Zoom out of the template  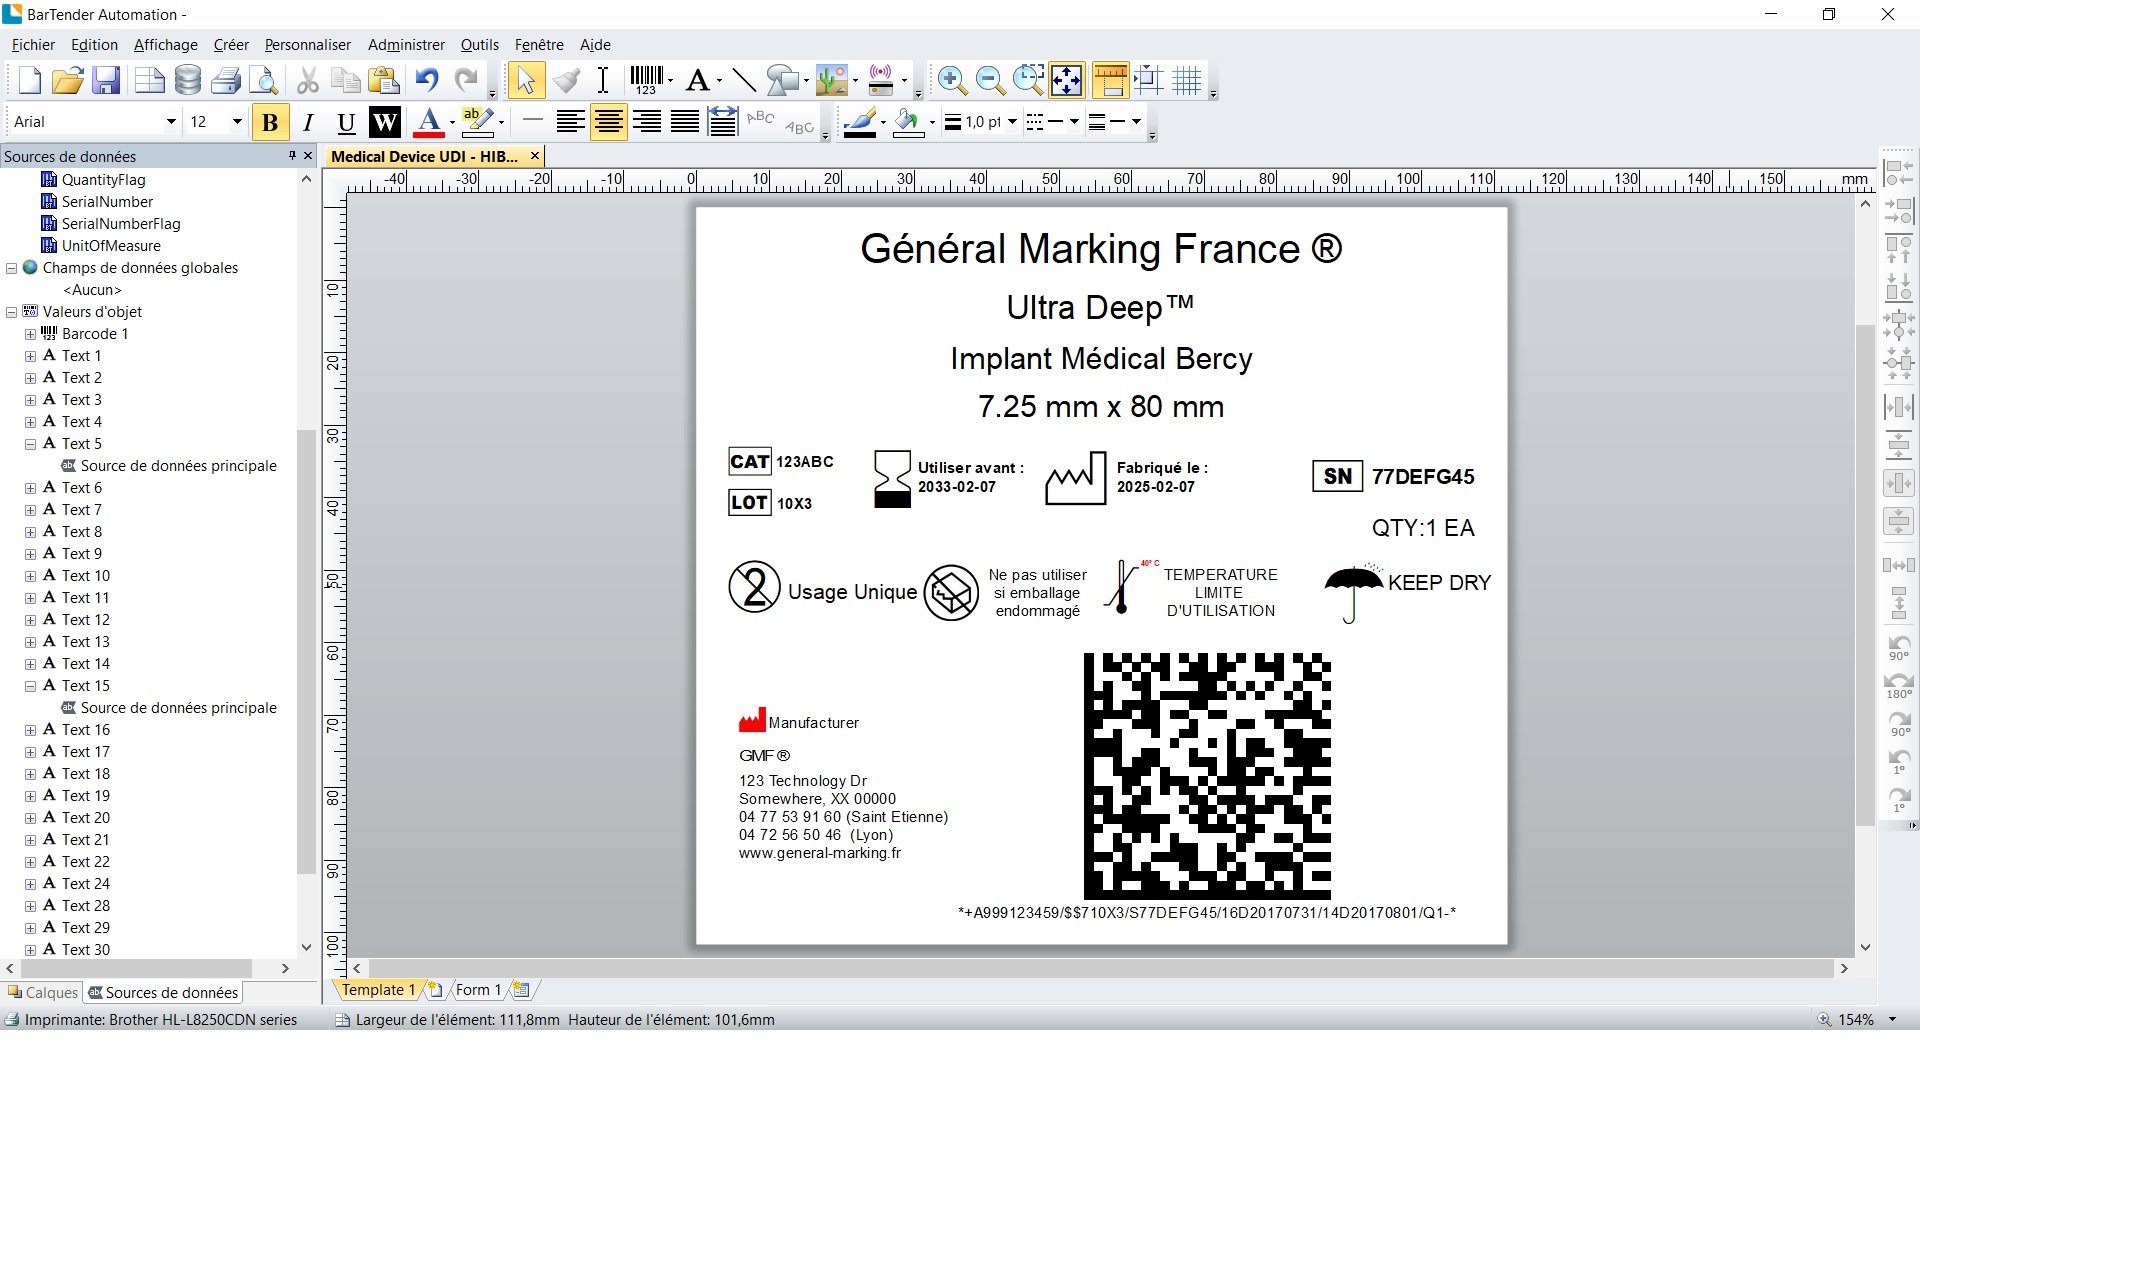990,80
